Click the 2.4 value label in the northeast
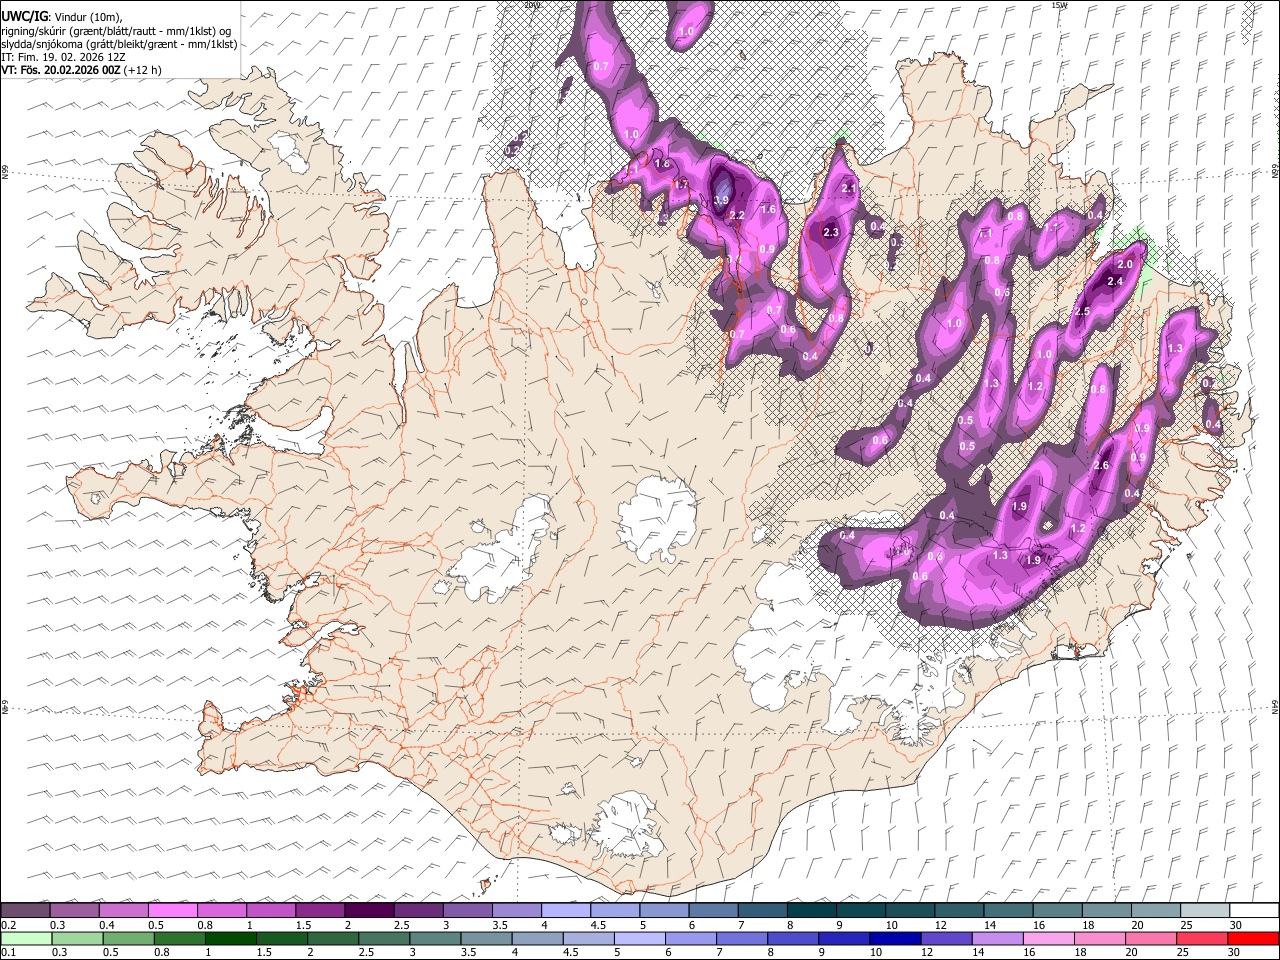This screenshot has height=960, width=1280. click(x=1116, y=282)
